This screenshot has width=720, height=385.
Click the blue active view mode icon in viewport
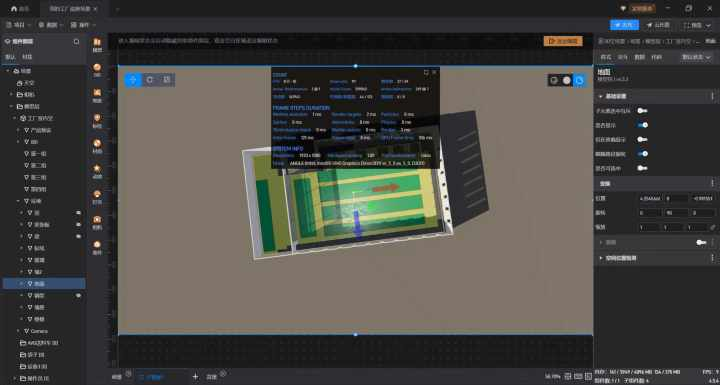579,80
